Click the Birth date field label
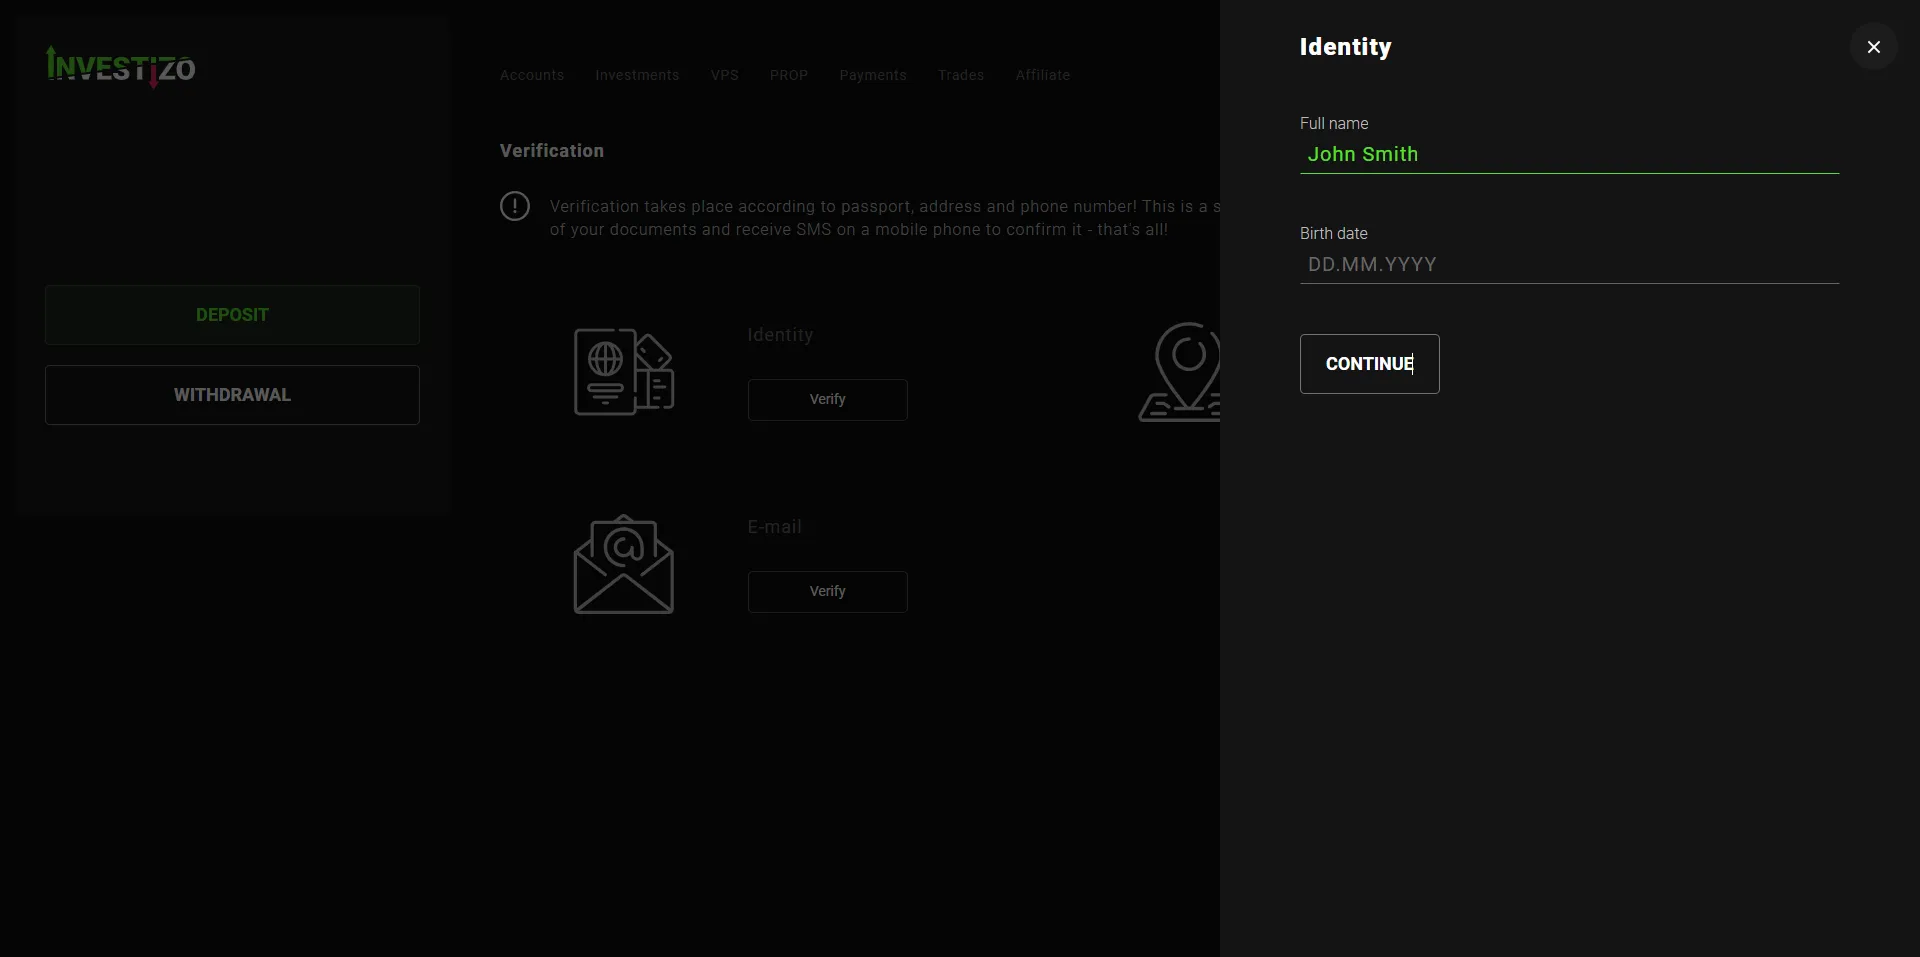Image resolution: width=1920 pixels, height=957 pixels. tap(1334, 233)
